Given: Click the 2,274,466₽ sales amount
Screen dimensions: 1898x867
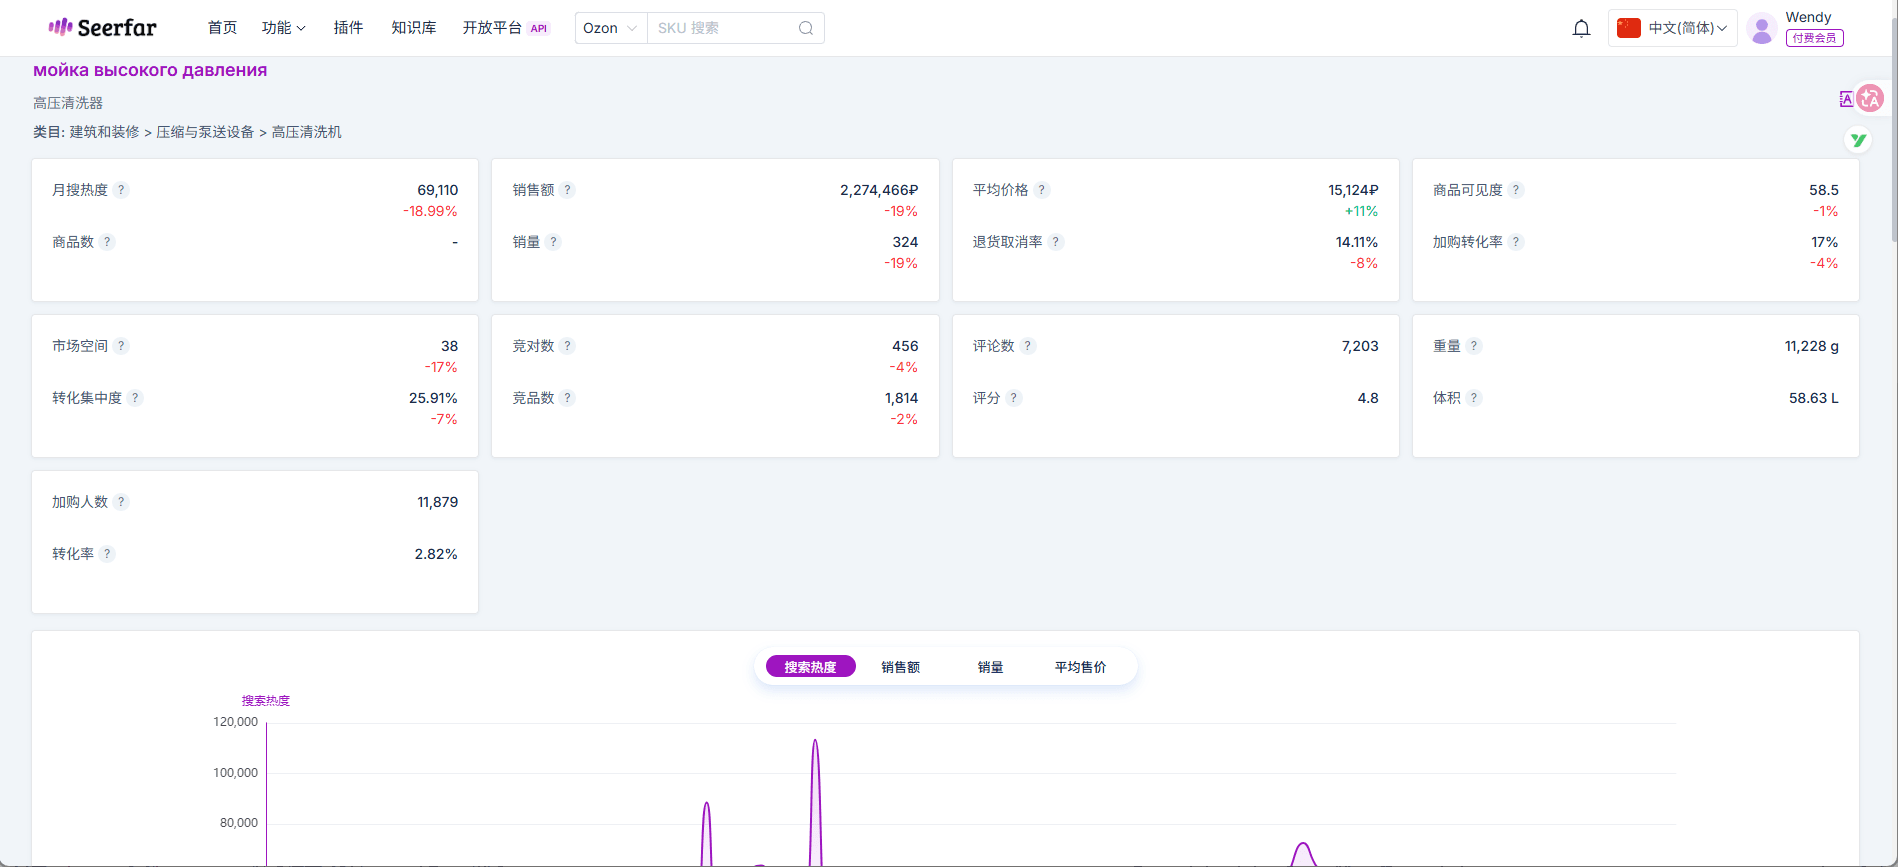Looking at the screenshot, I should coord(879,190).
